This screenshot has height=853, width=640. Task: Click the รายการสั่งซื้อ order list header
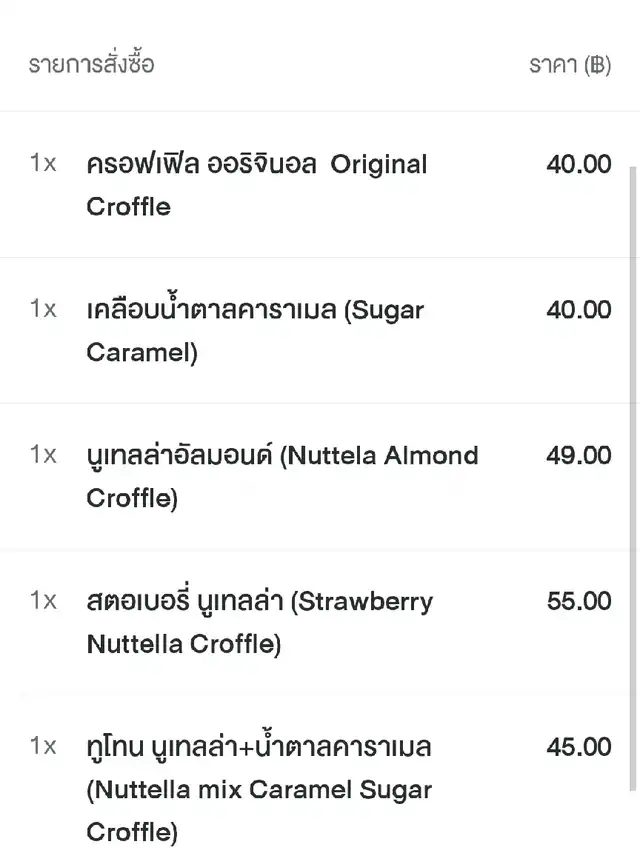click(91, 66)
